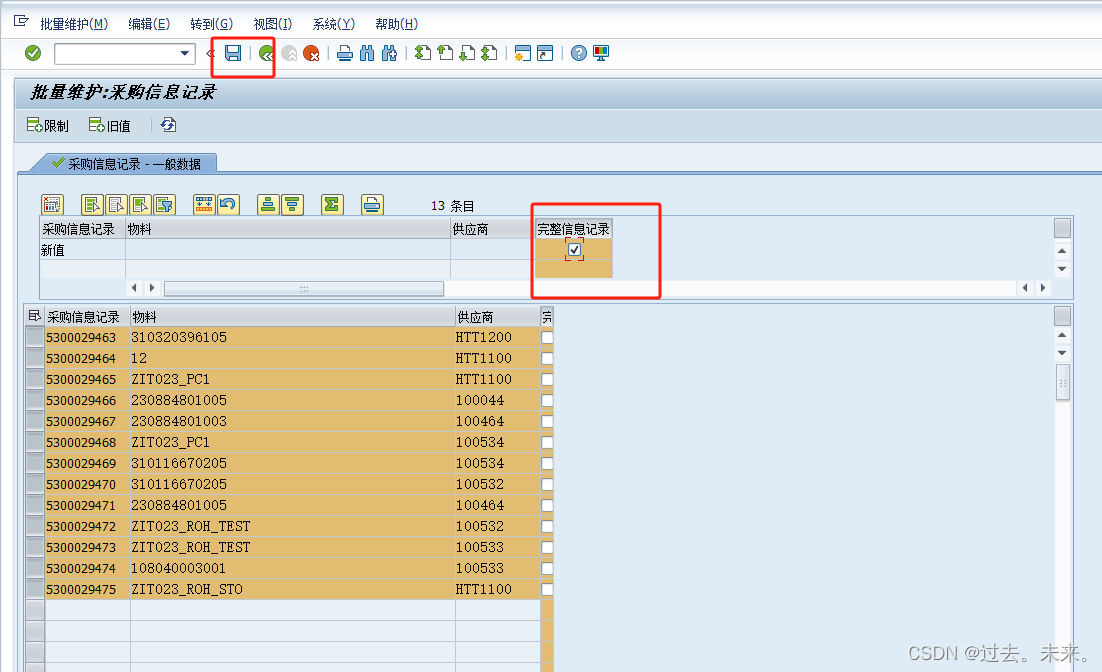Click the 限制 button

(x=48, y=126)
